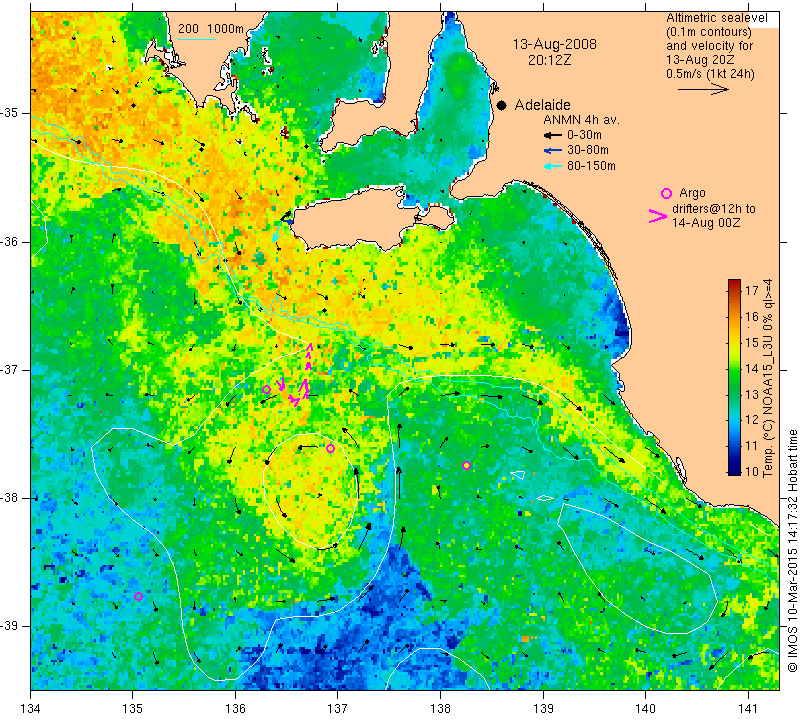Click the cyan depth contour legend line
The height and width of the screenshot is (720, 800).
coord(197,39)
